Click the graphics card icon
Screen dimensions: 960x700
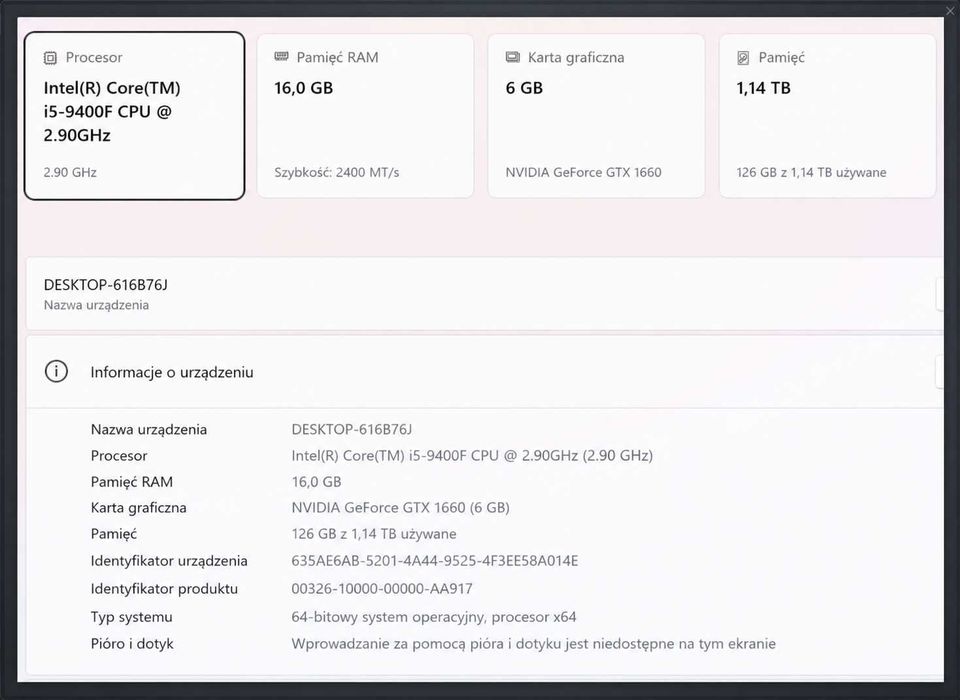[x=512, y=57]
